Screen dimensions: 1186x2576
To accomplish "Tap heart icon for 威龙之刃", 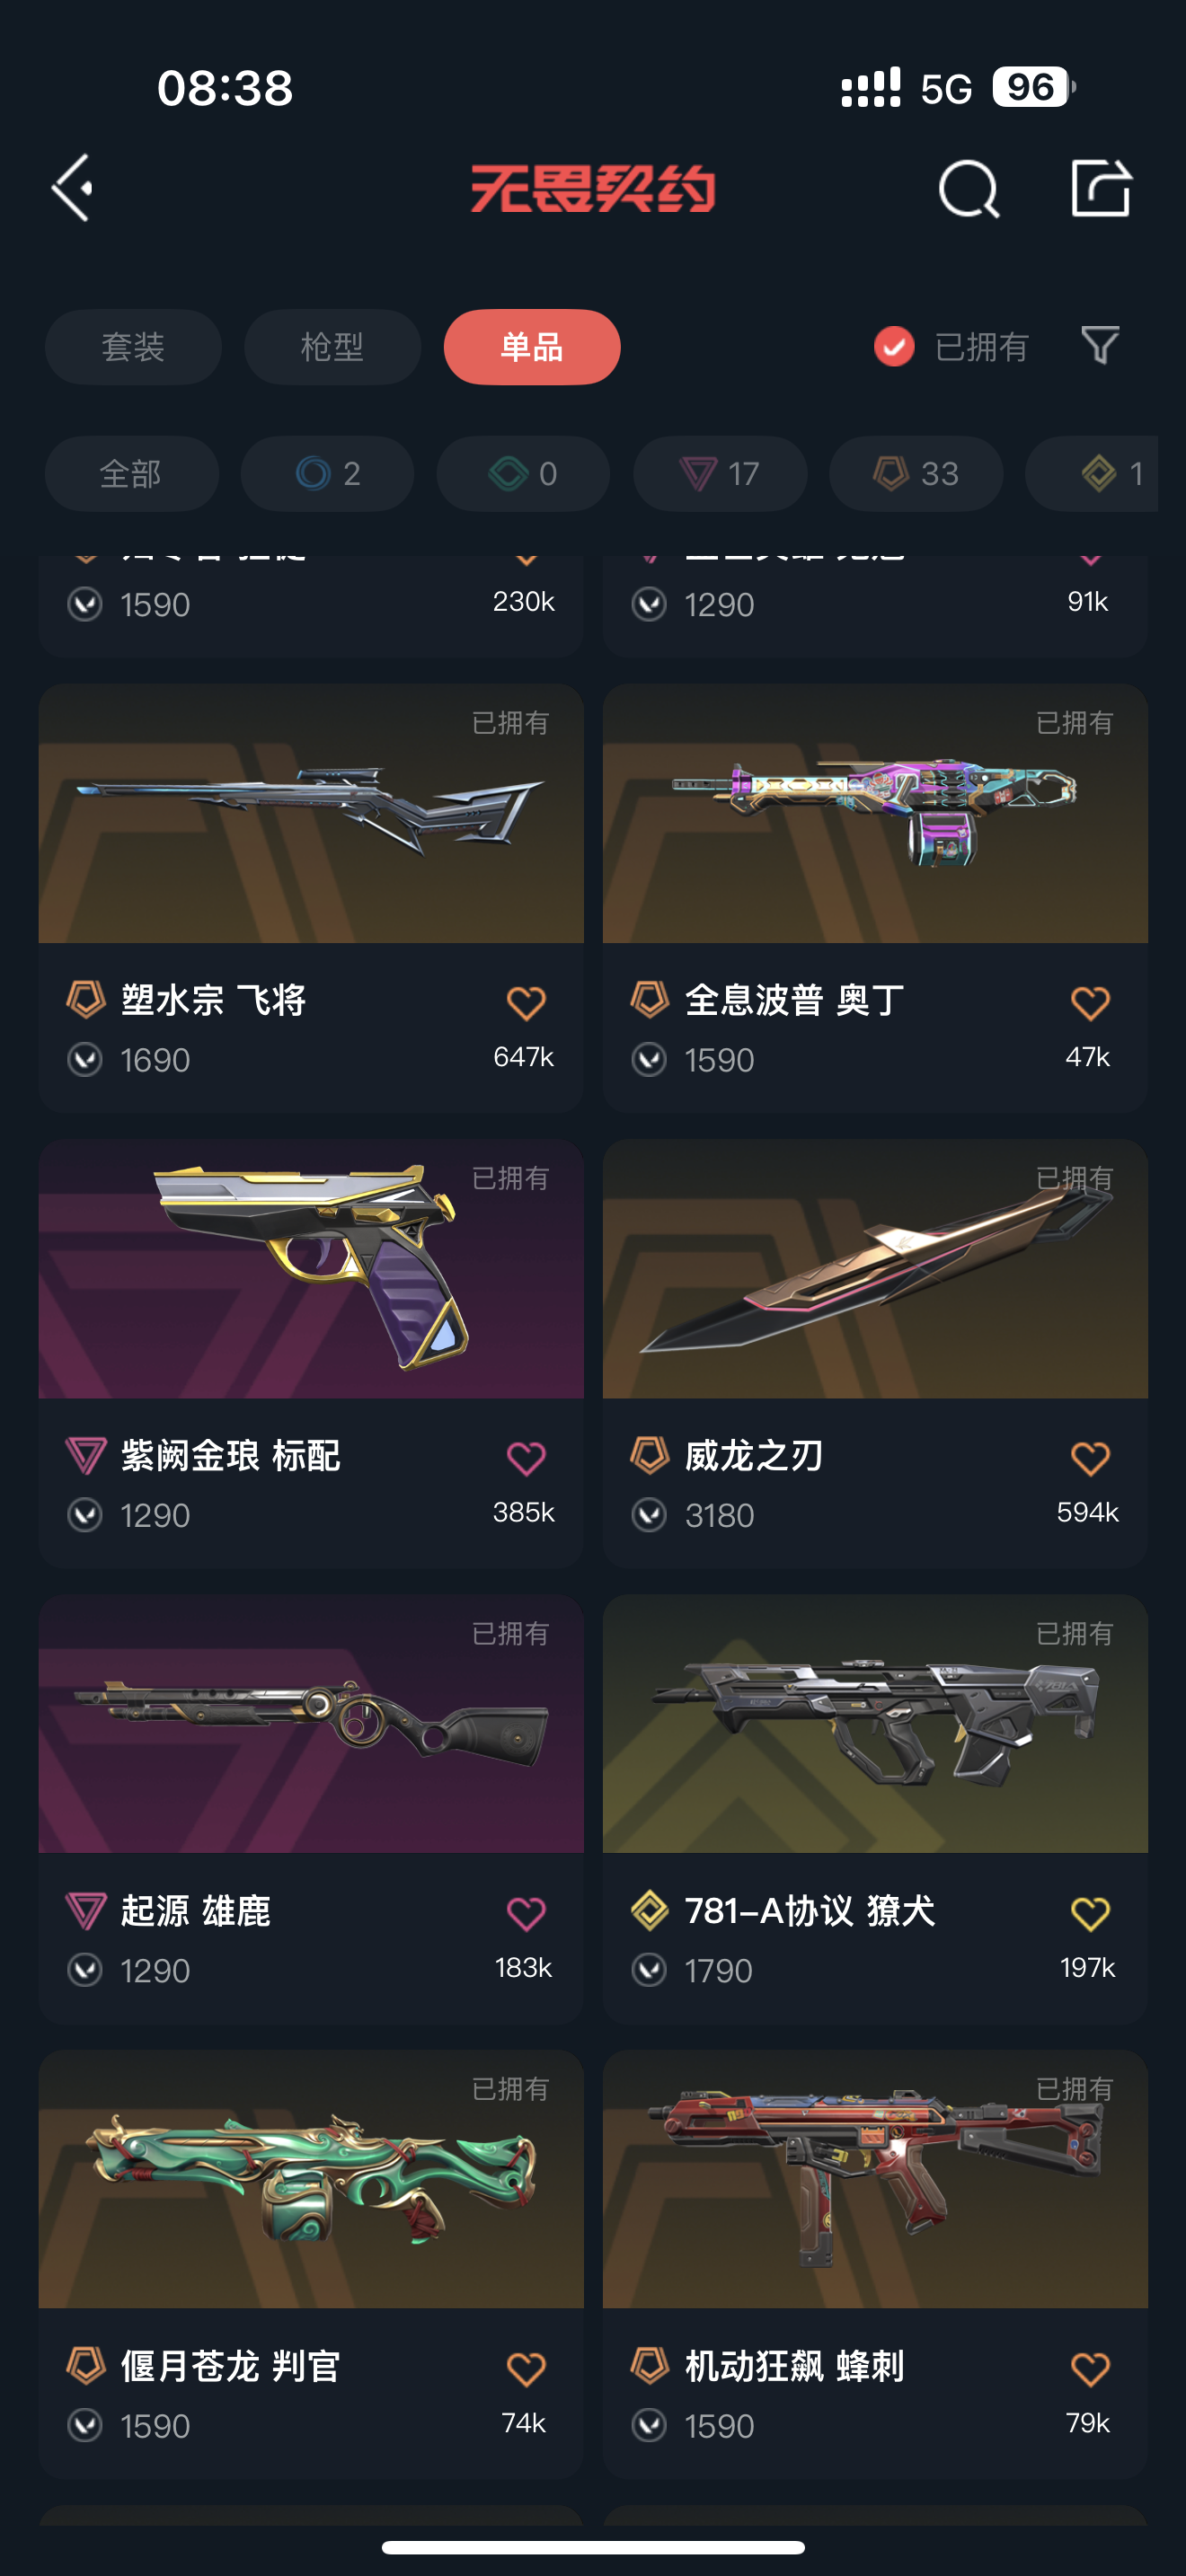I will [x=1089, y=1458].
